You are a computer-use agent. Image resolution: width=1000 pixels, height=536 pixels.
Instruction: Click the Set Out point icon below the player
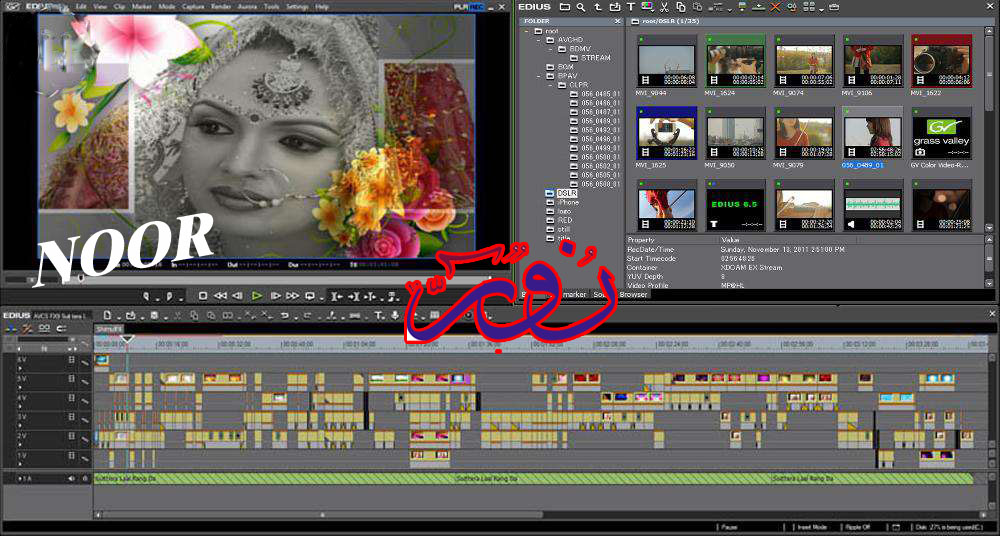(169, 296)
